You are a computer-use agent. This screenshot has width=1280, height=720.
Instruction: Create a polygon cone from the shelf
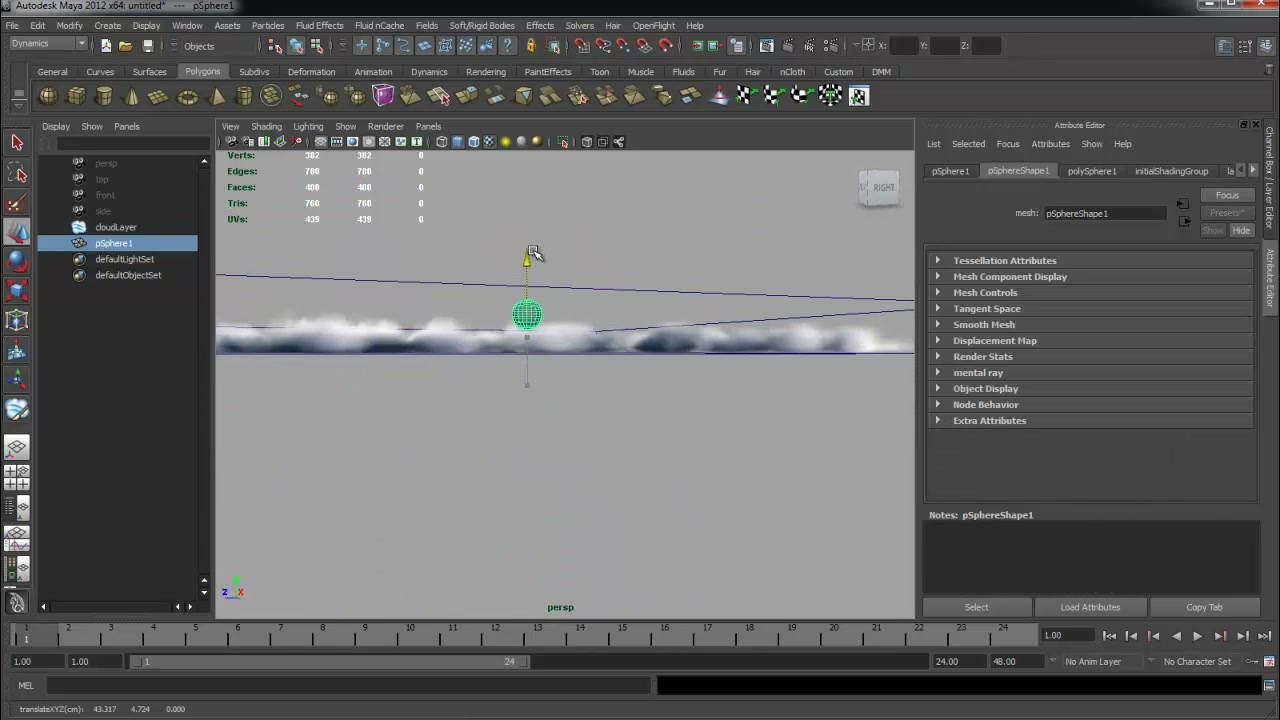(132, 96)
